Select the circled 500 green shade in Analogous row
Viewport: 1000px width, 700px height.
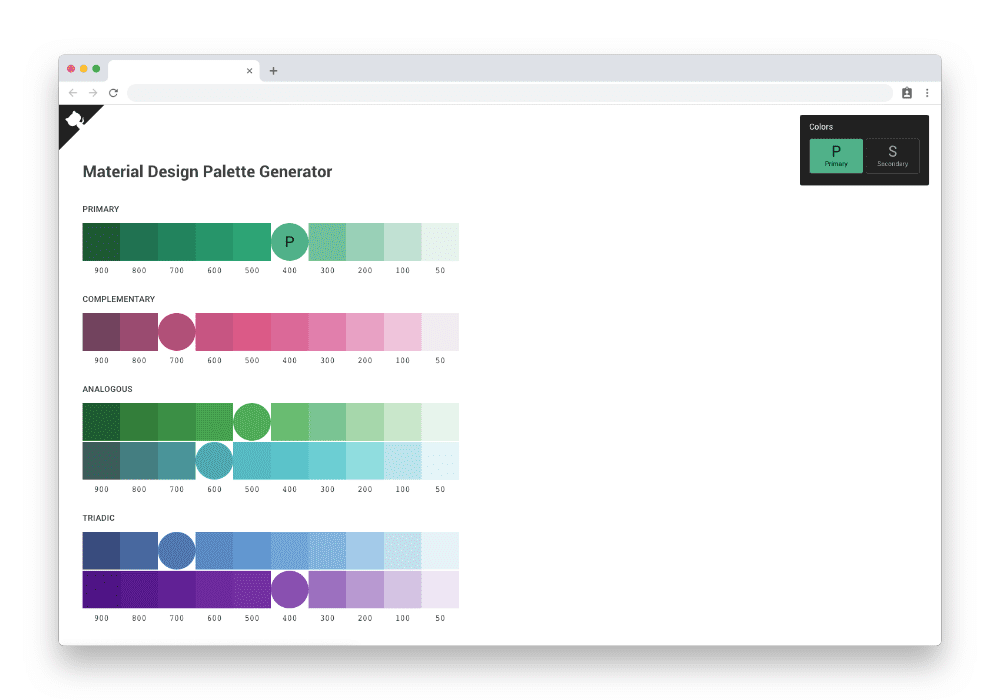pyautogui.click(x=251, y=421)
